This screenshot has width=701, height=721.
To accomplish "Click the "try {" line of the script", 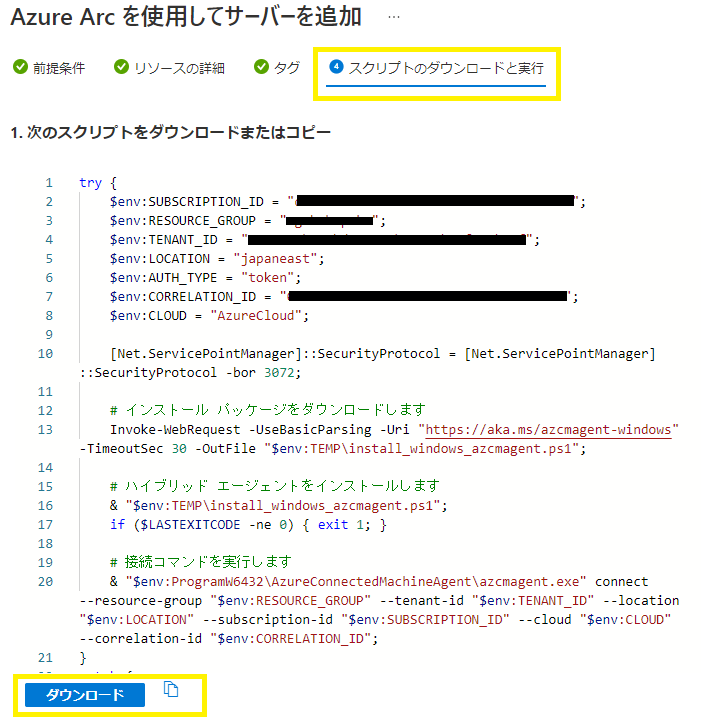I will pos(98,183).
